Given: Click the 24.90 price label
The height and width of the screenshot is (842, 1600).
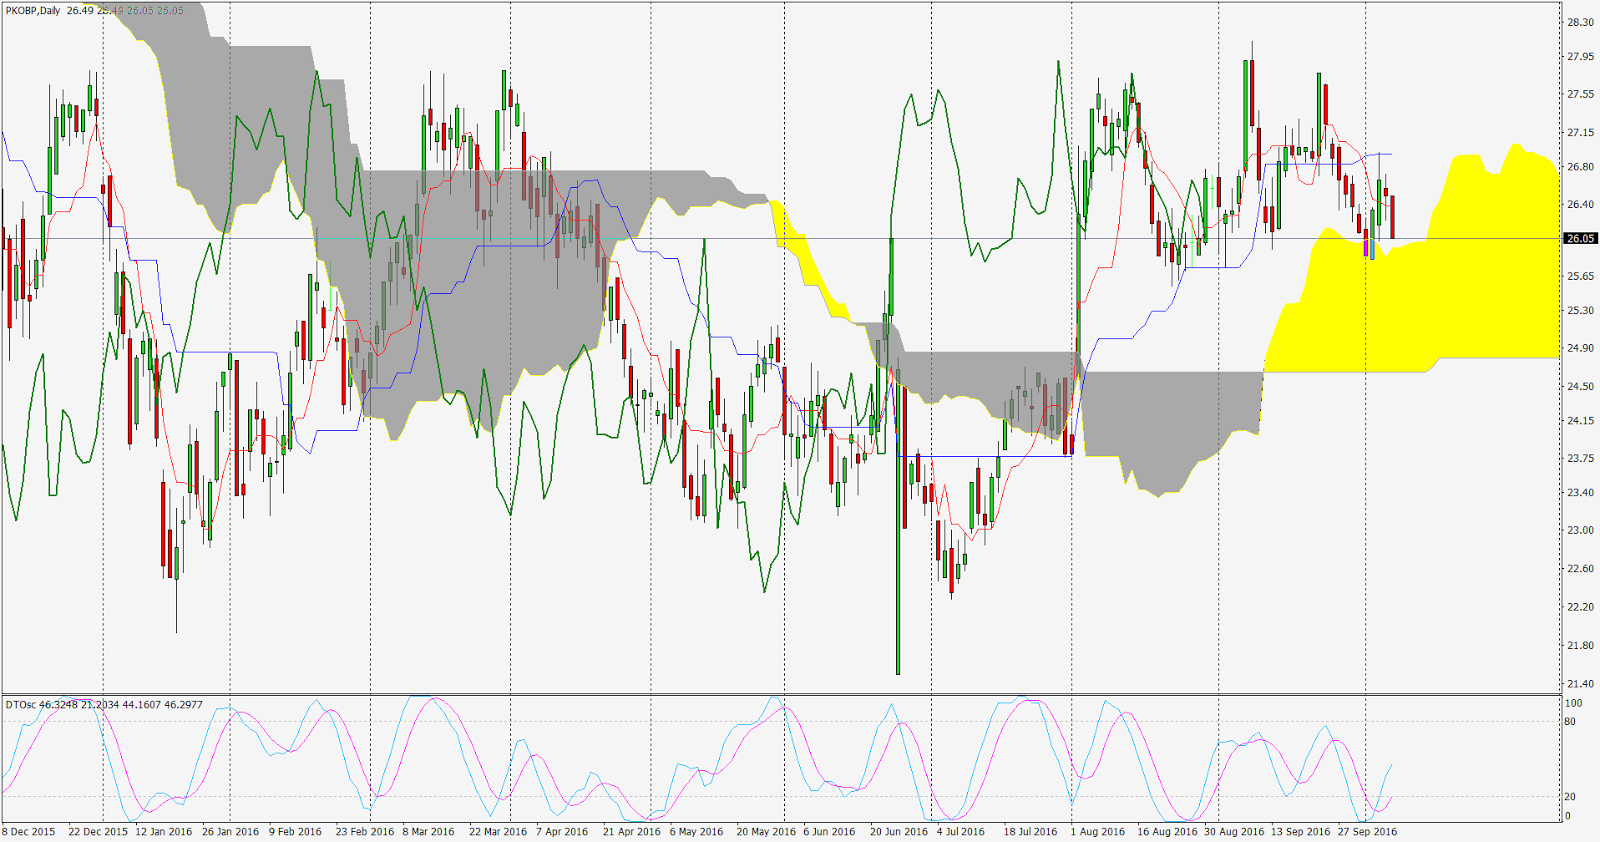Looking at the screenshot, I should point(1580,348).
